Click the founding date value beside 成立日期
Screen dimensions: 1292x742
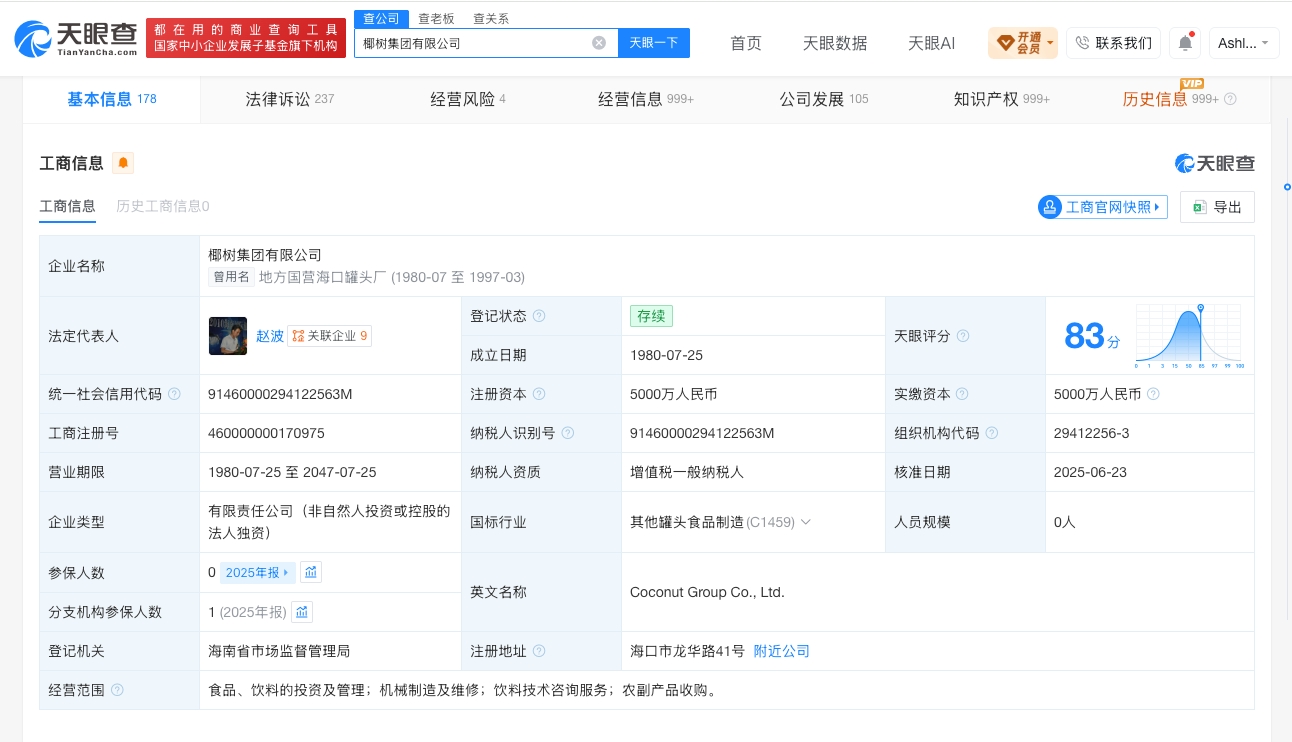[x=668, y=355]
